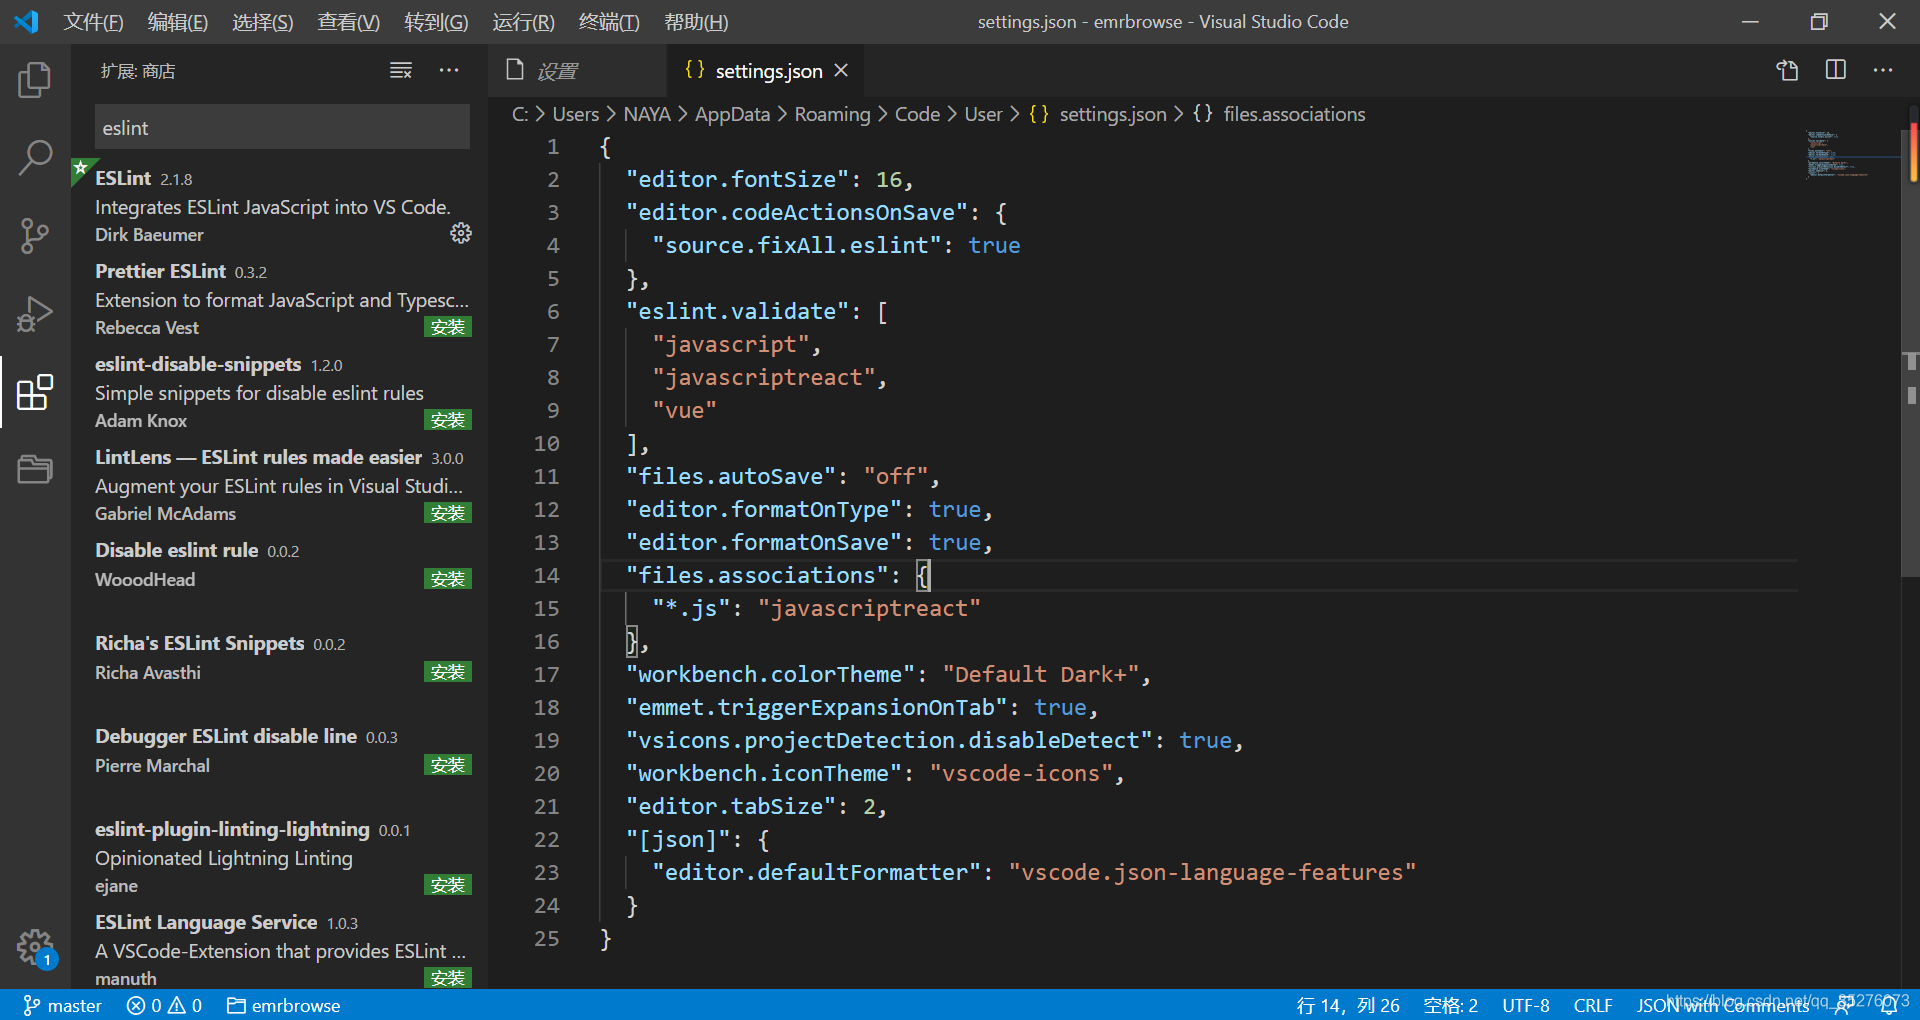Click NAYA in the breadcrumb path

647,114
